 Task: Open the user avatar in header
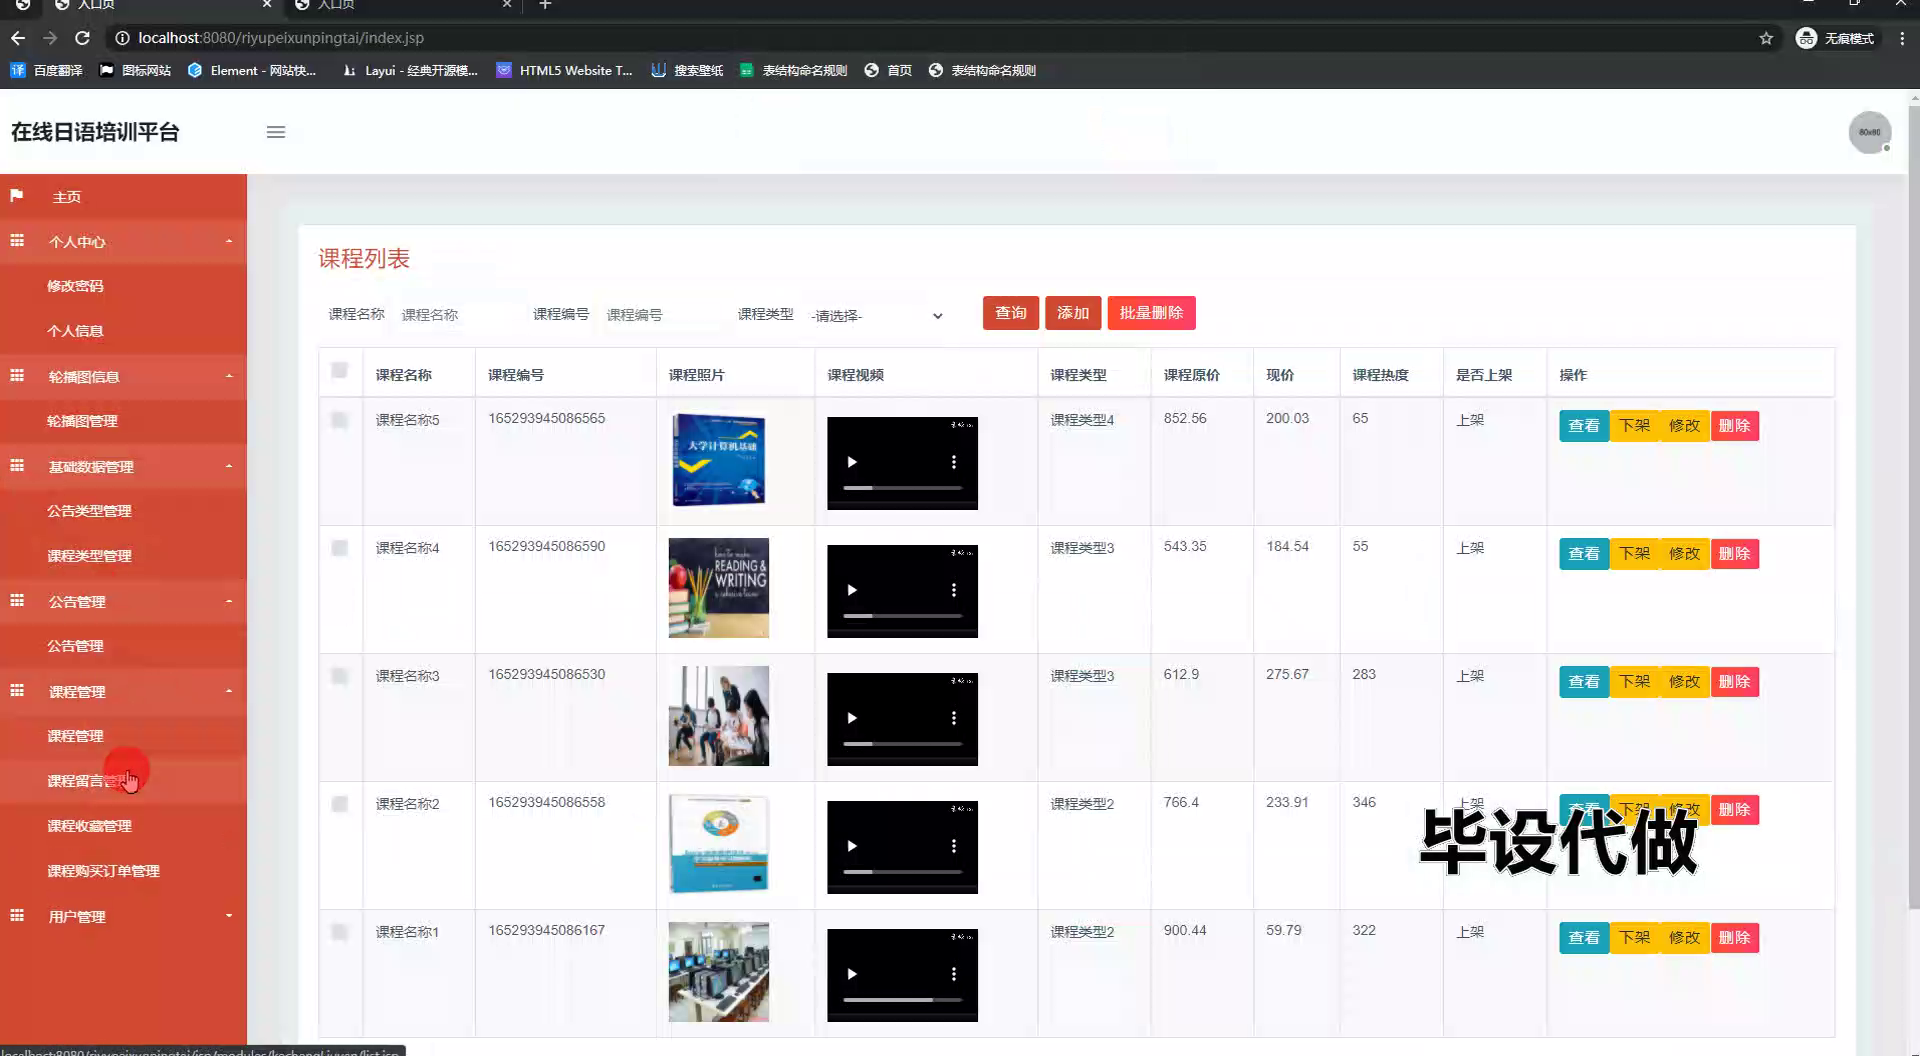tap(1869, 132)
